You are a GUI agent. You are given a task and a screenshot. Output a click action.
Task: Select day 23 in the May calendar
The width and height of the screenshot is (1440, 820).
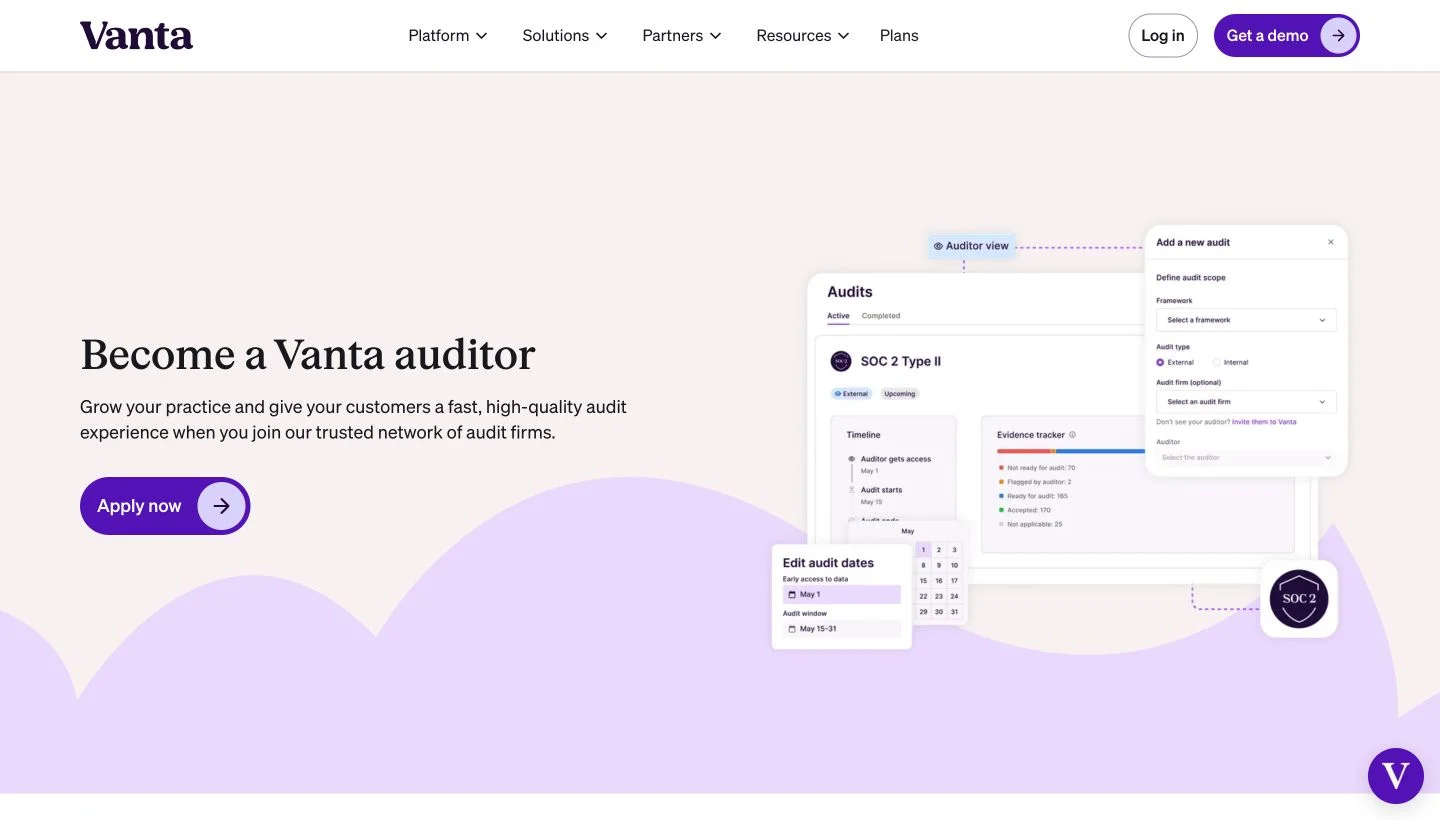(939, 596)
